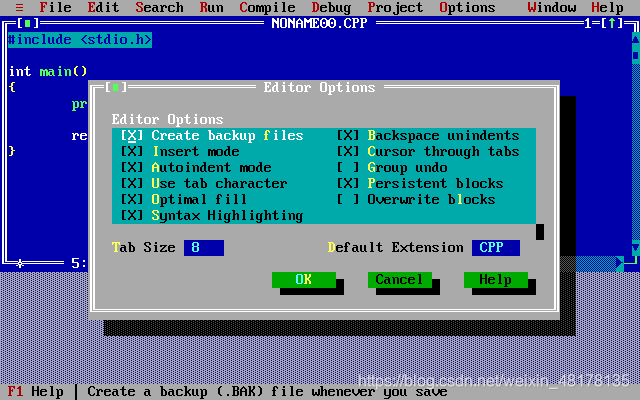Click F1 Help in the status bar
This screenshot has height=400, width=640.
pos(36,392)
